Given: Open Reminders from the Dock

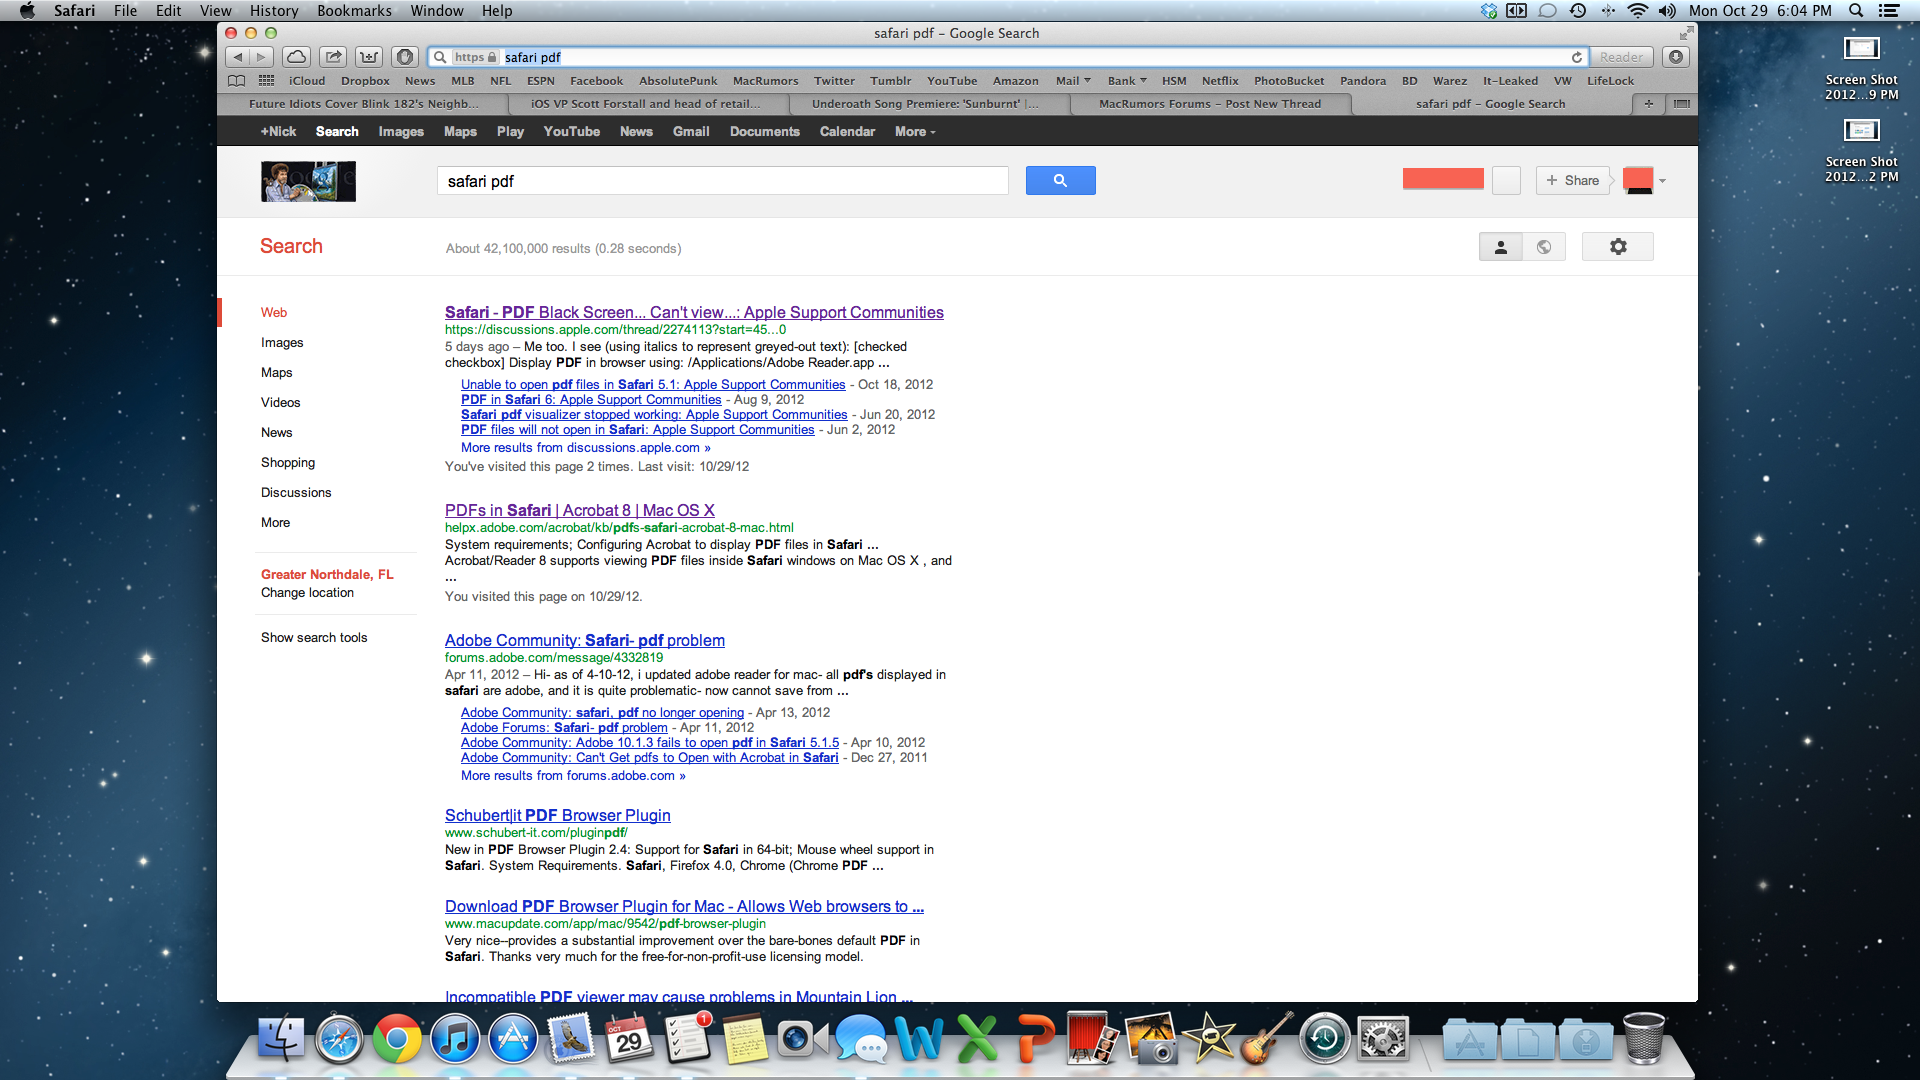Looking at the screenshot, I should (687, 1040).
